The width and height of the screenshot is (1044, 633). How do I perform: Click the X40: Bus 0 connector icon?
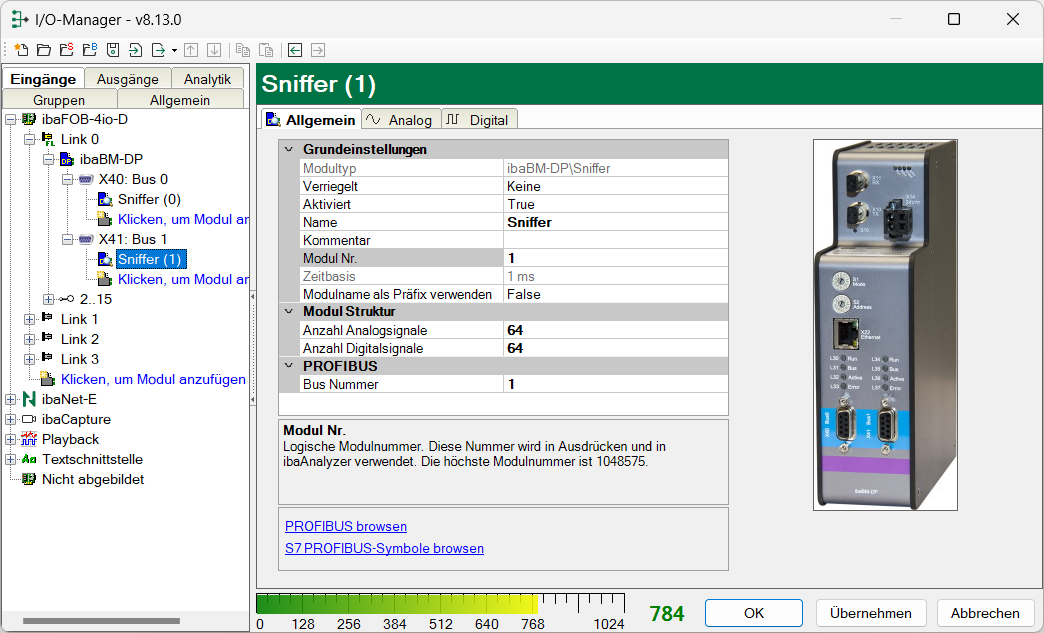pos(86,179)
